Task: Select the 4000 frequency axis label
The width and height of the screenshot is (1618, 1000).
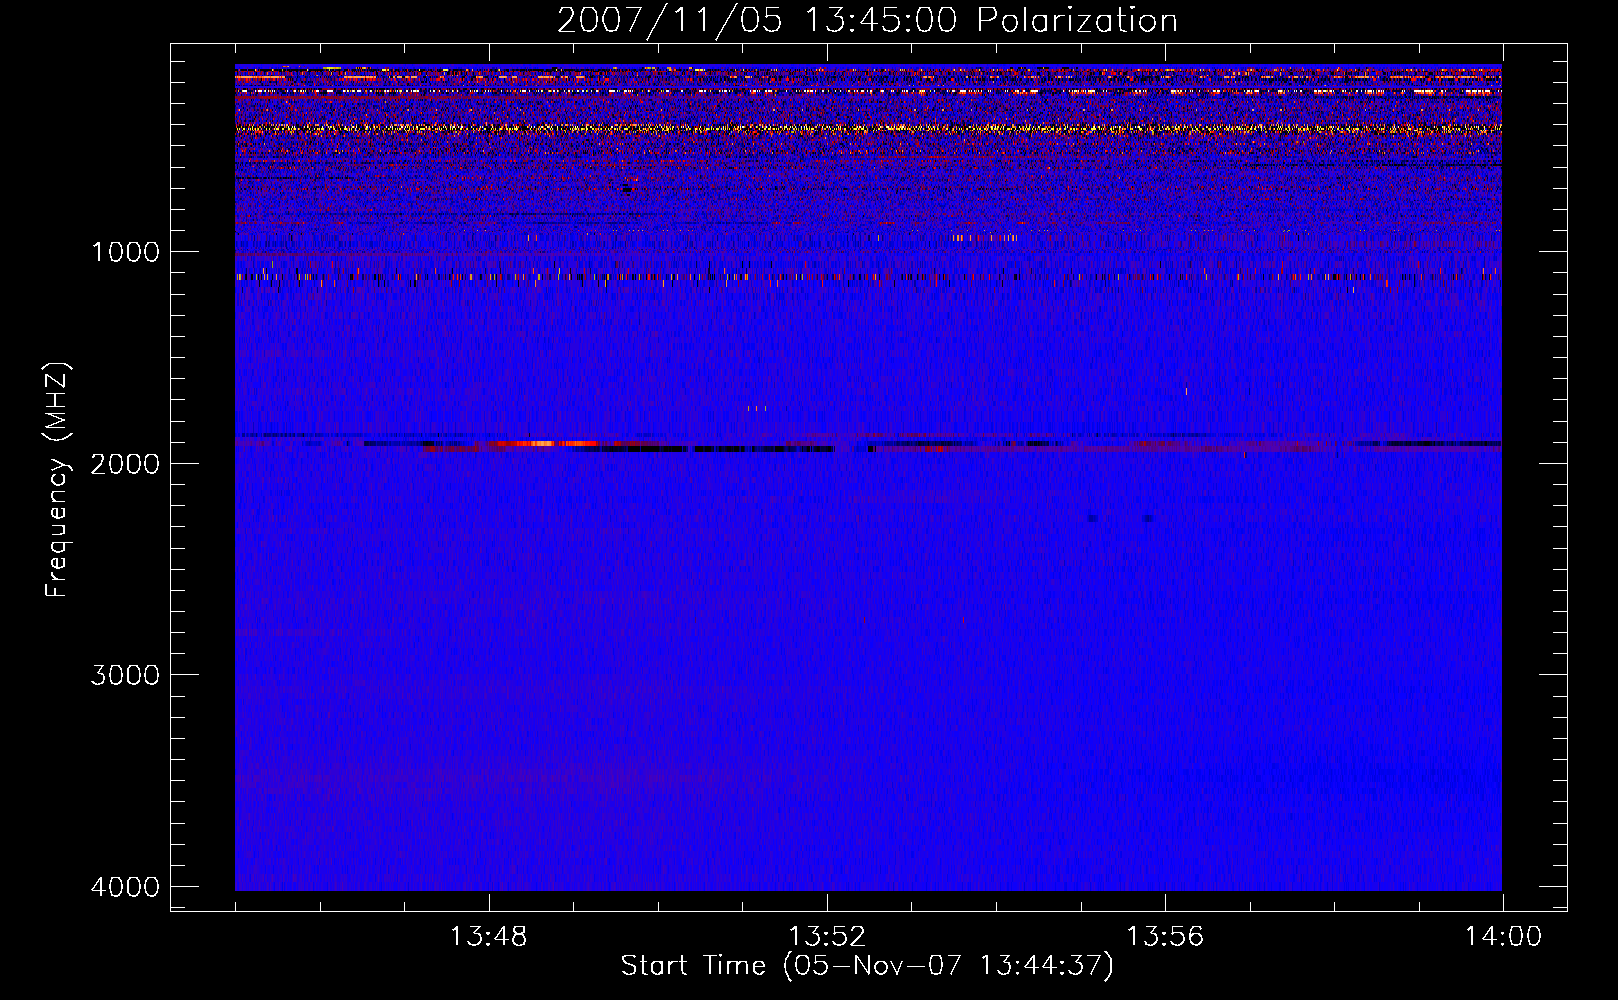Action: coord(125,887)
